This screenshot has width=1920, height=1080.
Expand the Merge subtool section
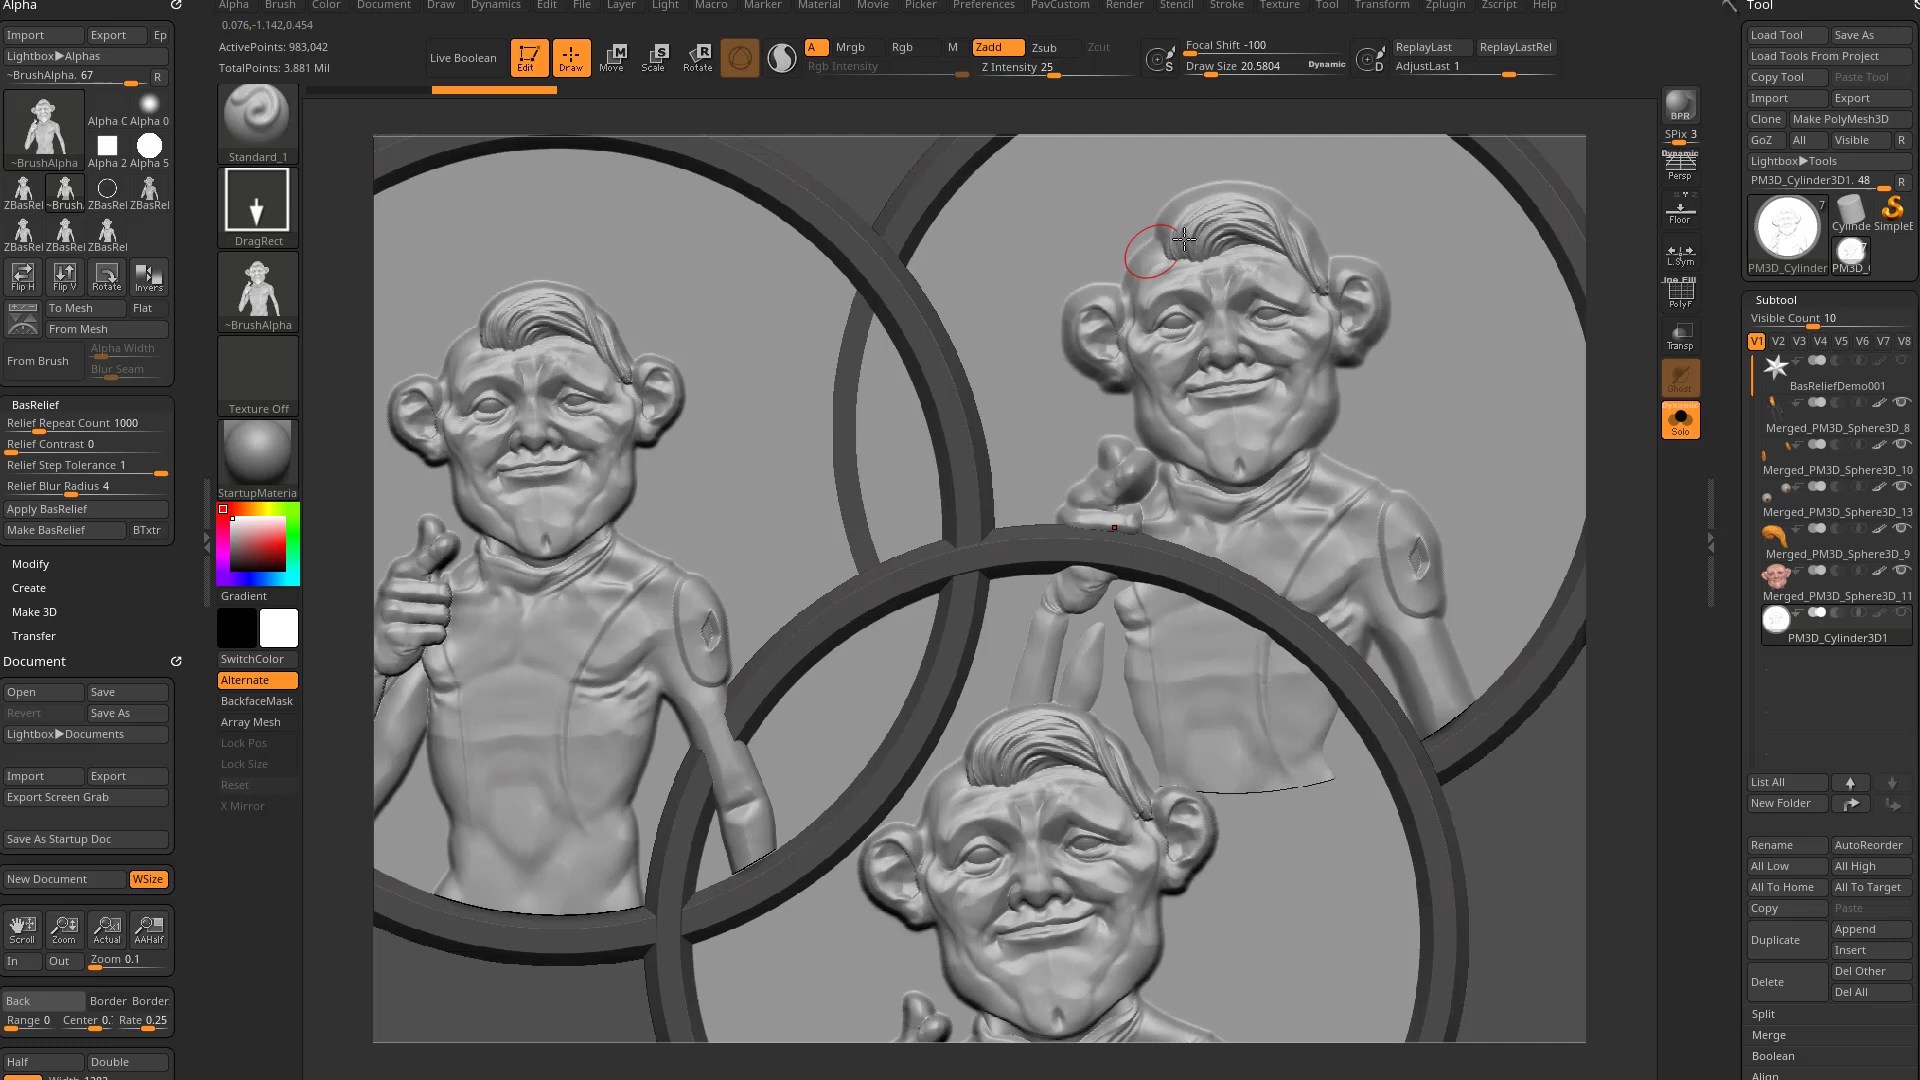click(1769, 1035)
